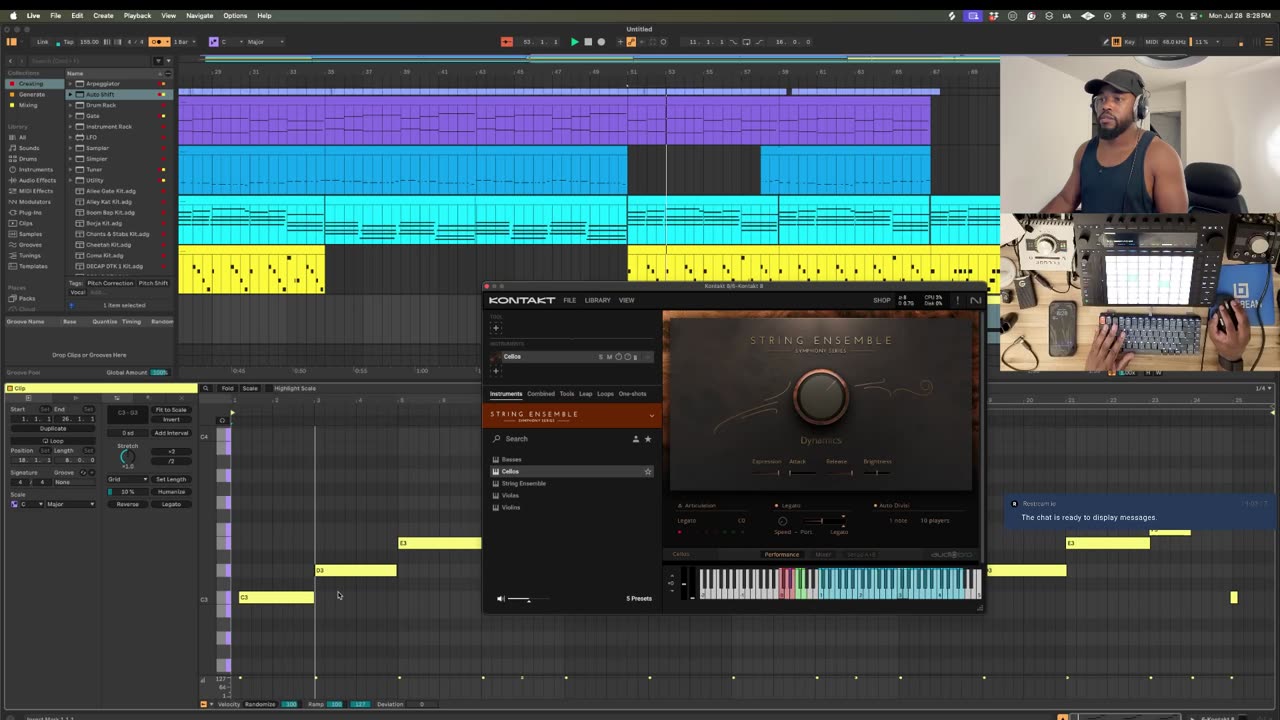
Task: Select the Plug-ins category in the browser
Action: click(30, 212)
